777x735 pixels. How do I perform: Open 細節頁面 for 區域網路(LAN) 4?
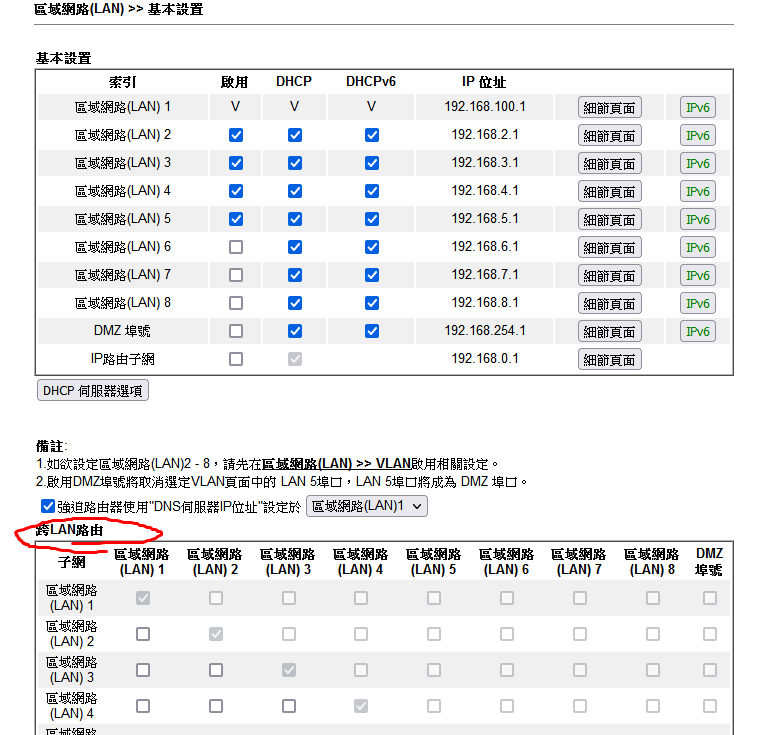(609, 192)
